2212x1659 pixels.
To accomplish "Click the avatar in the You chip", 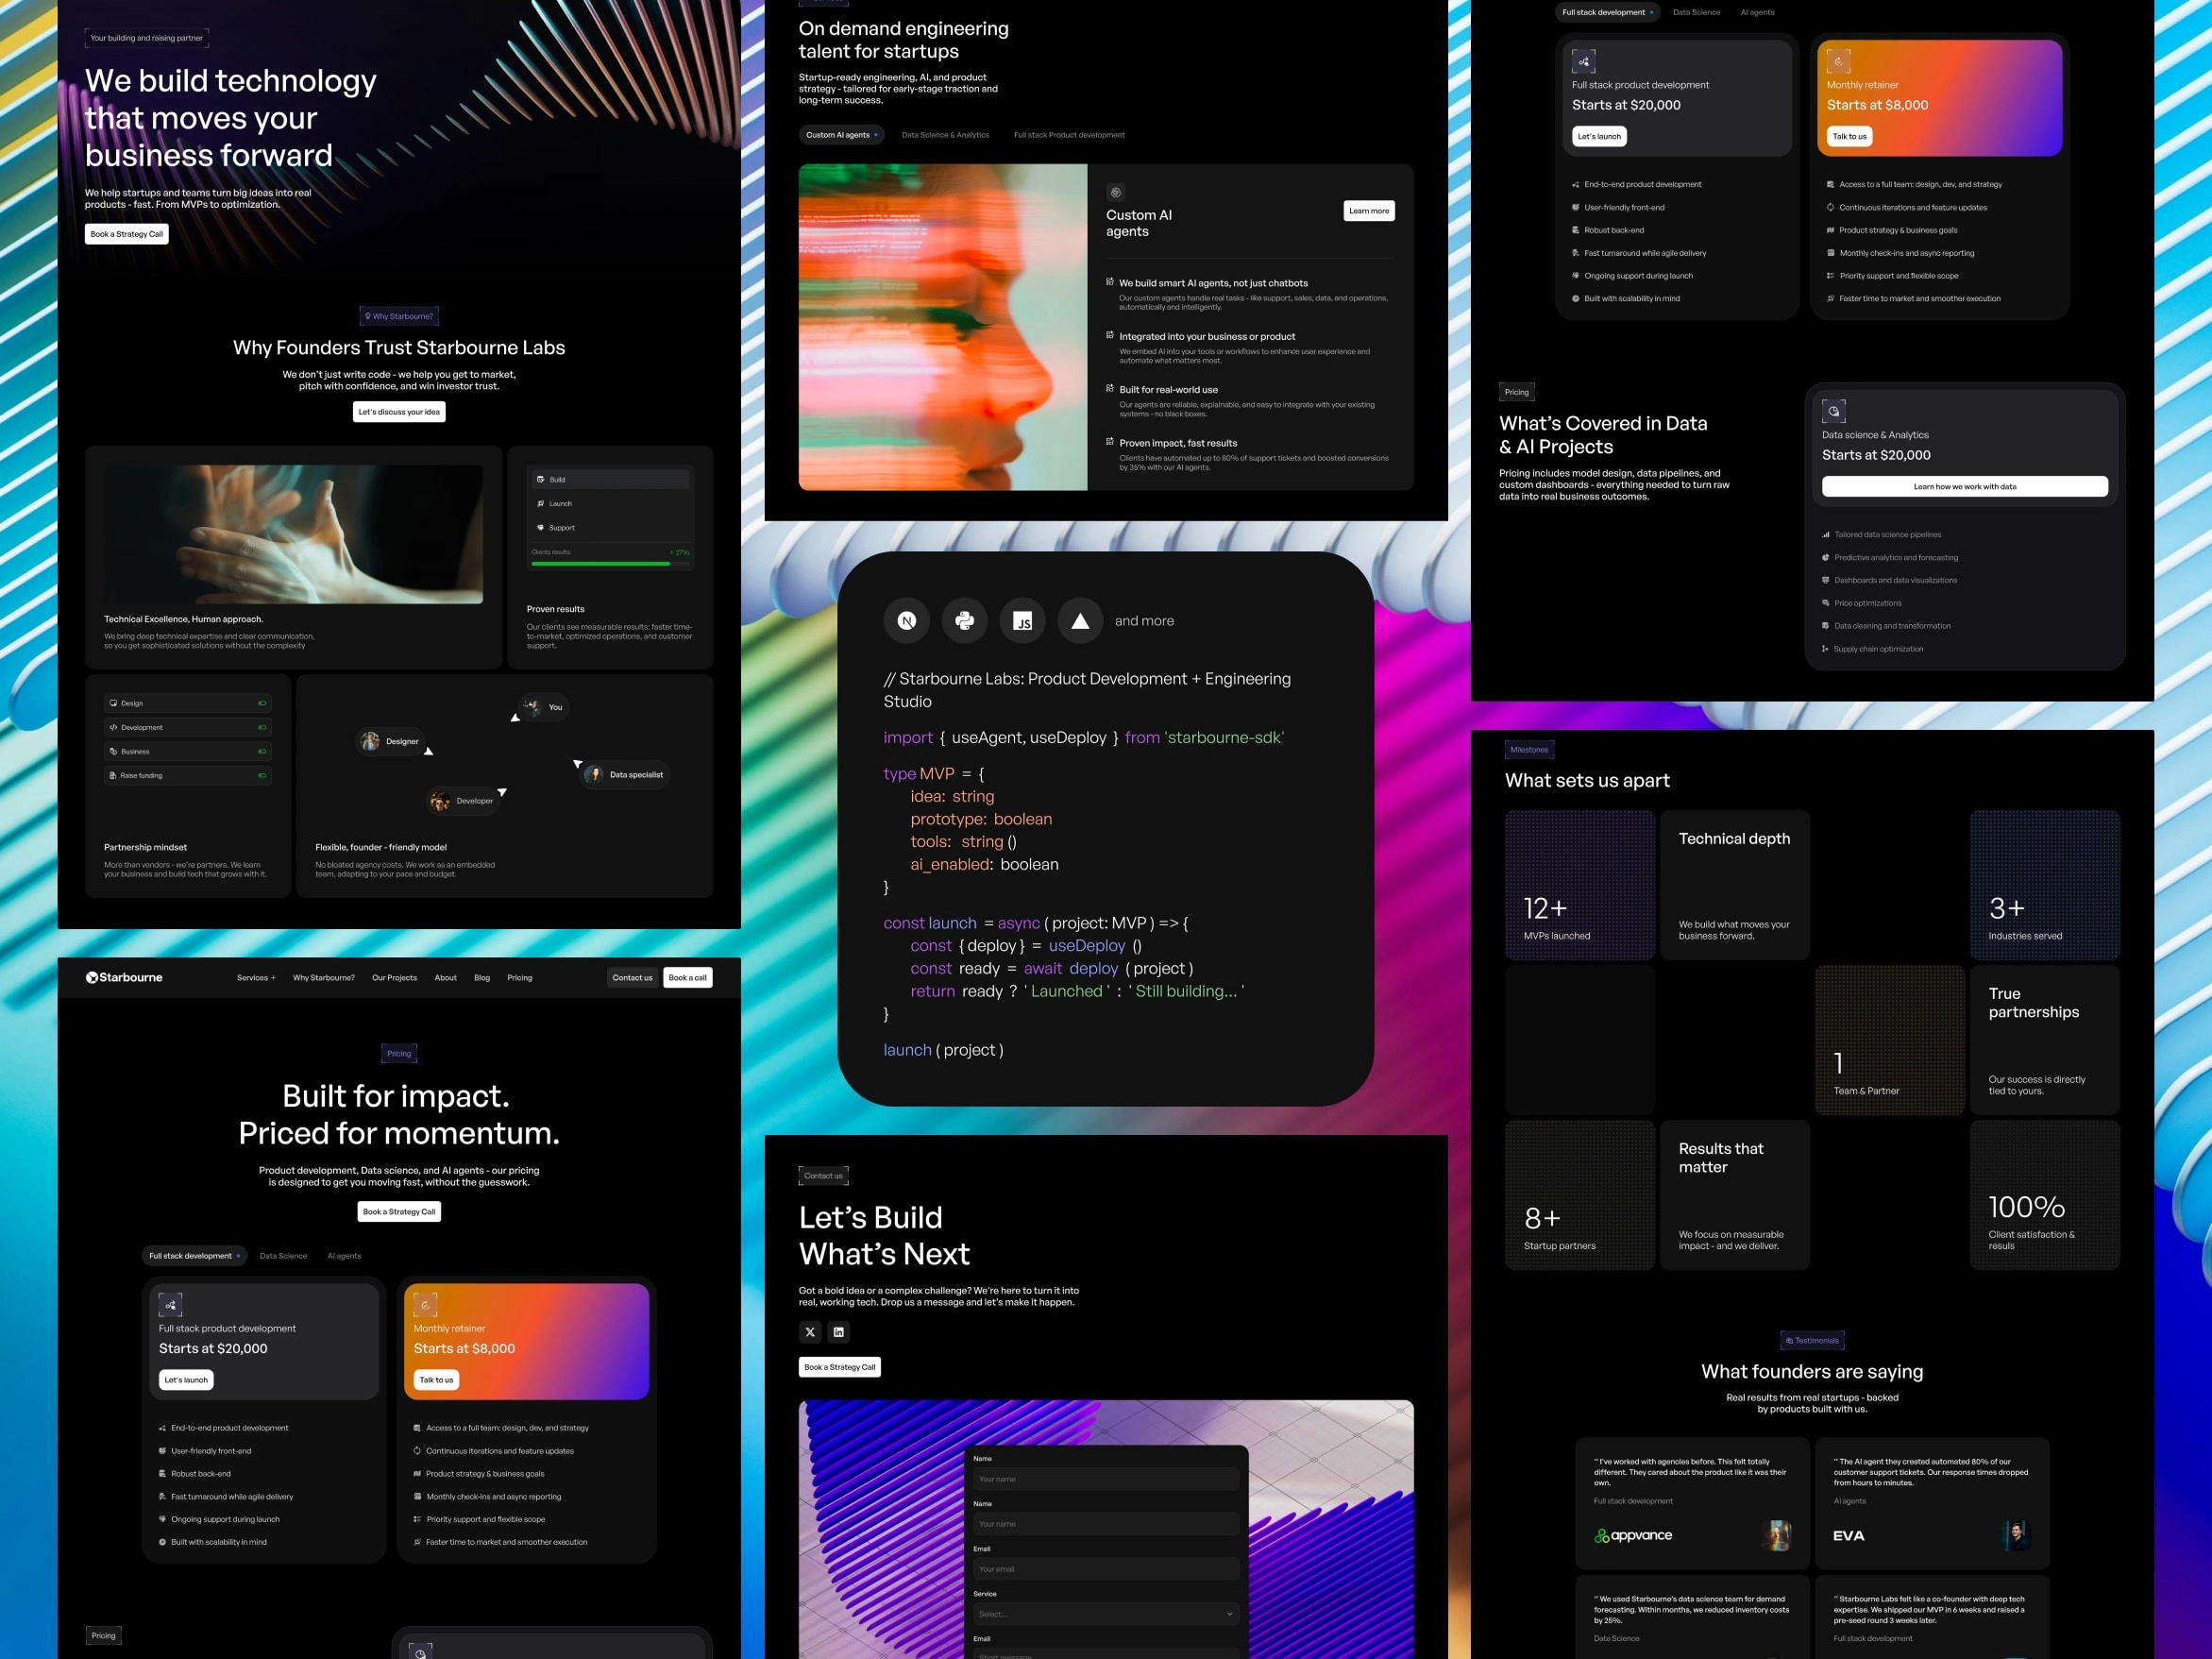I will pyautogui.click(x=533, y=707).
